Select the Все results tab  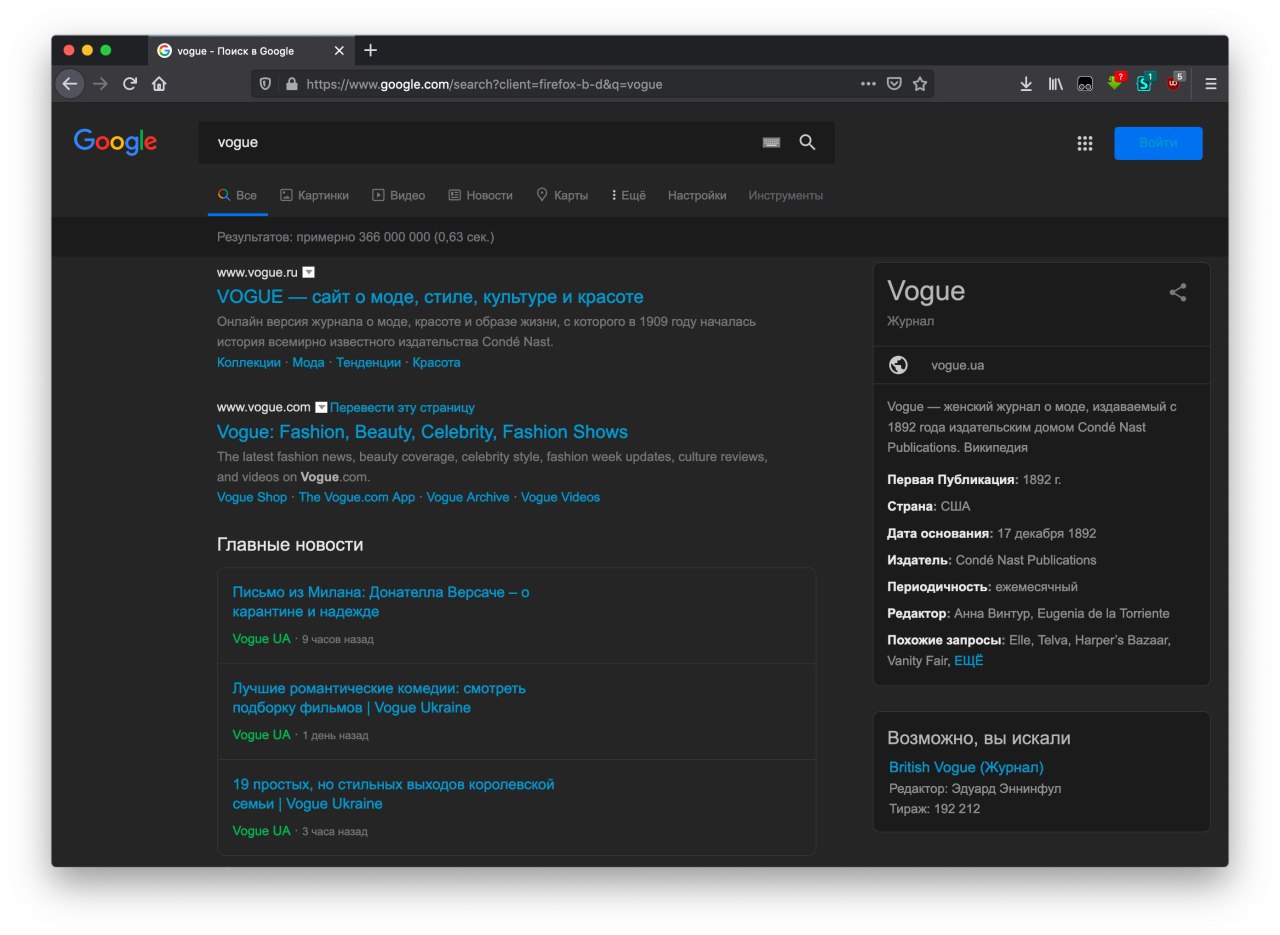pos(238,195)
